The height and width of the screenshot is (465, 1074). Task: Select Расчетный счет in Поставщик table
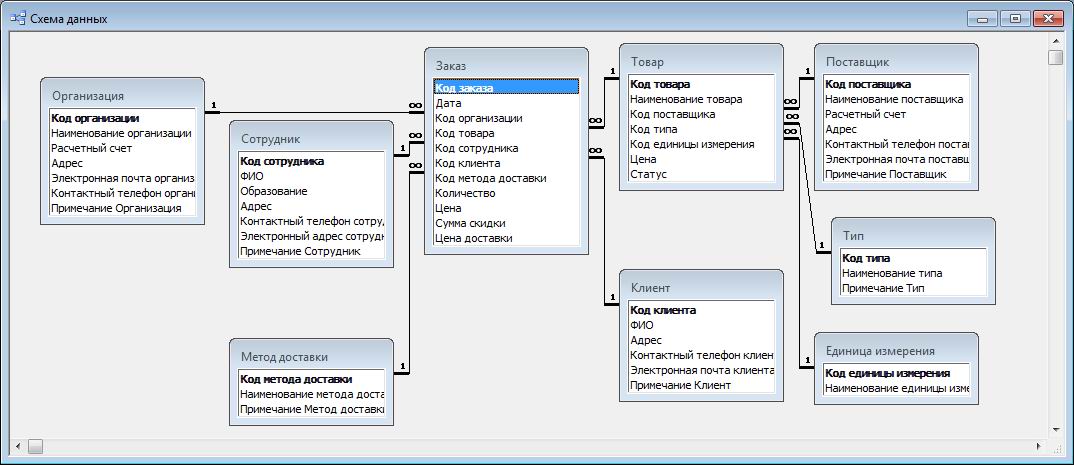pyautogui.click(x=866, y=115)
